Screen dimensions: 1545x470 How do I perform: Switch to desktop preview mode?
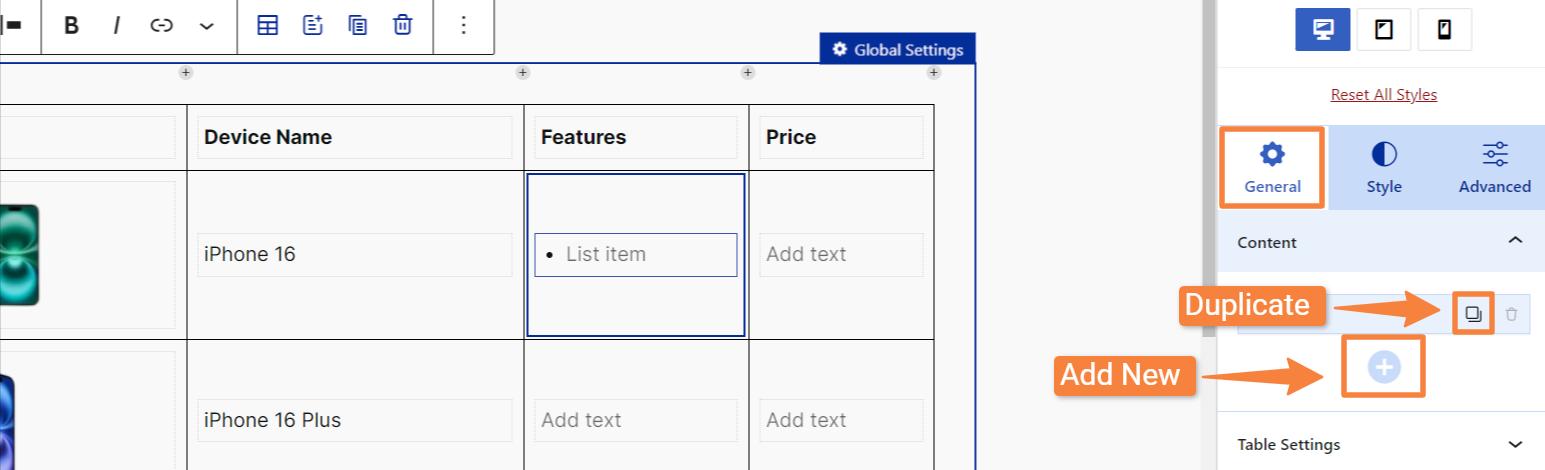(x=1323, y=30)
